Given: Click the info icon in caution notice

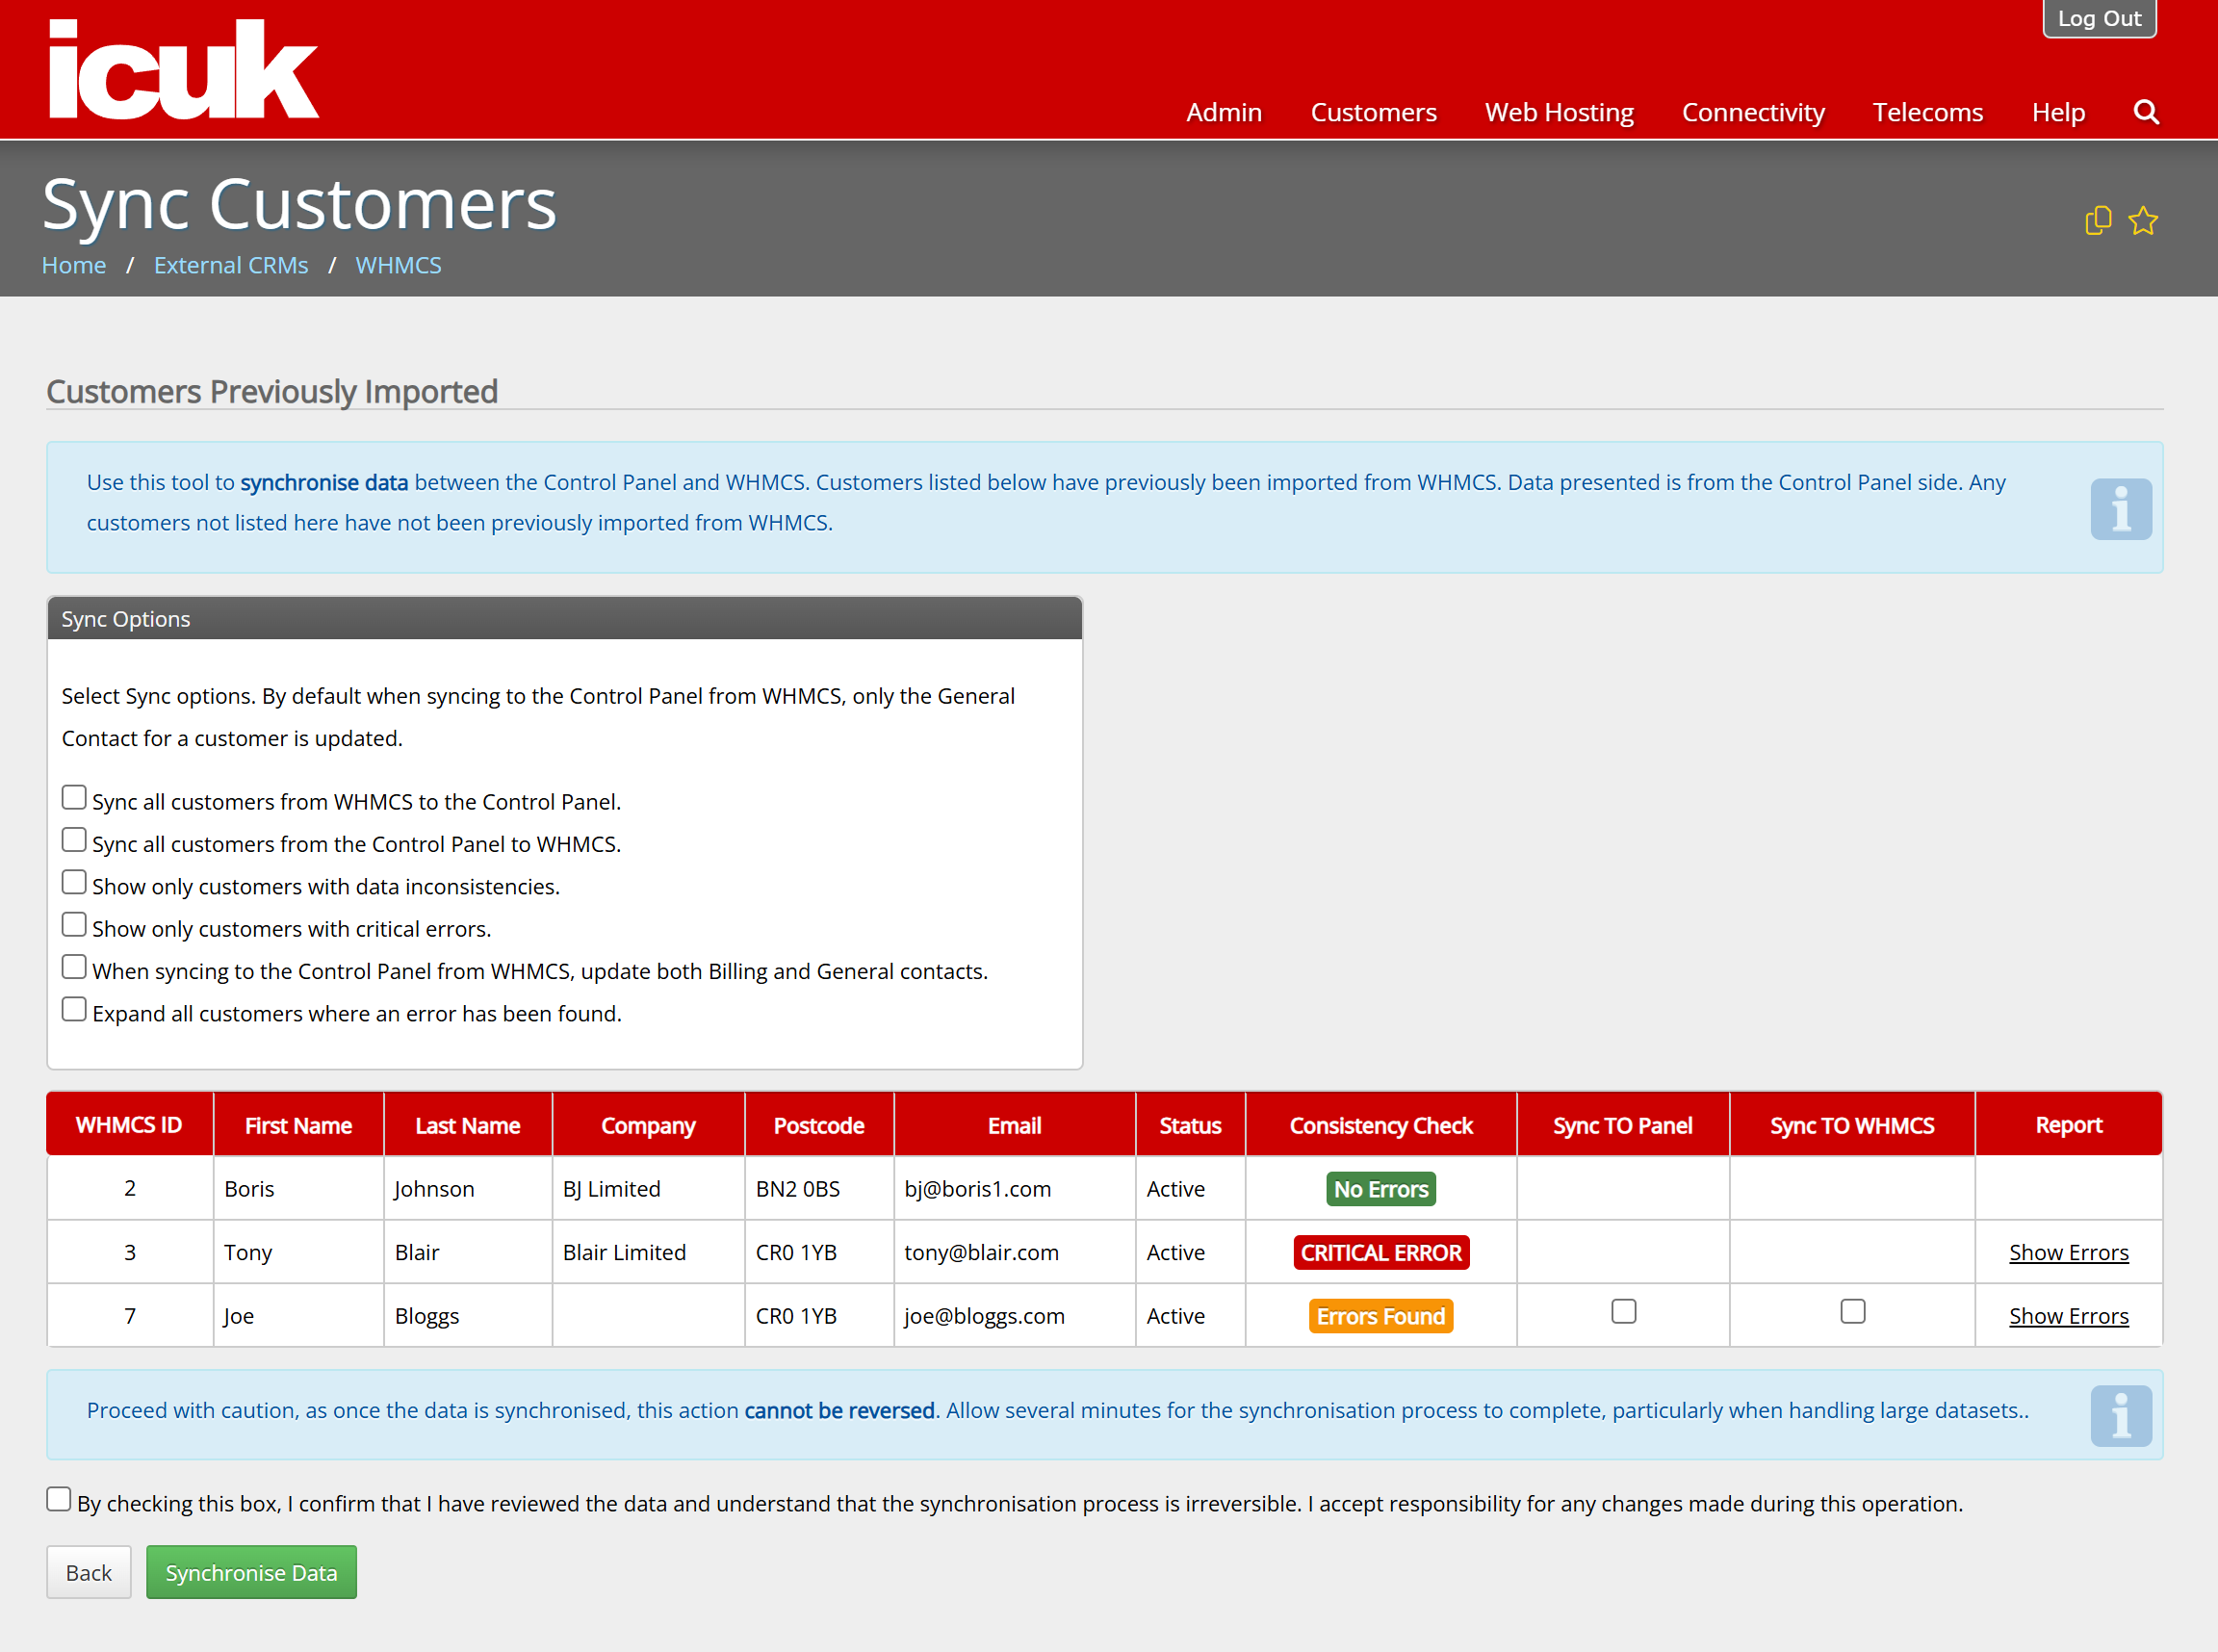Looking at the screenshot, I should pyautogui.click(x=2121, y=1416).
